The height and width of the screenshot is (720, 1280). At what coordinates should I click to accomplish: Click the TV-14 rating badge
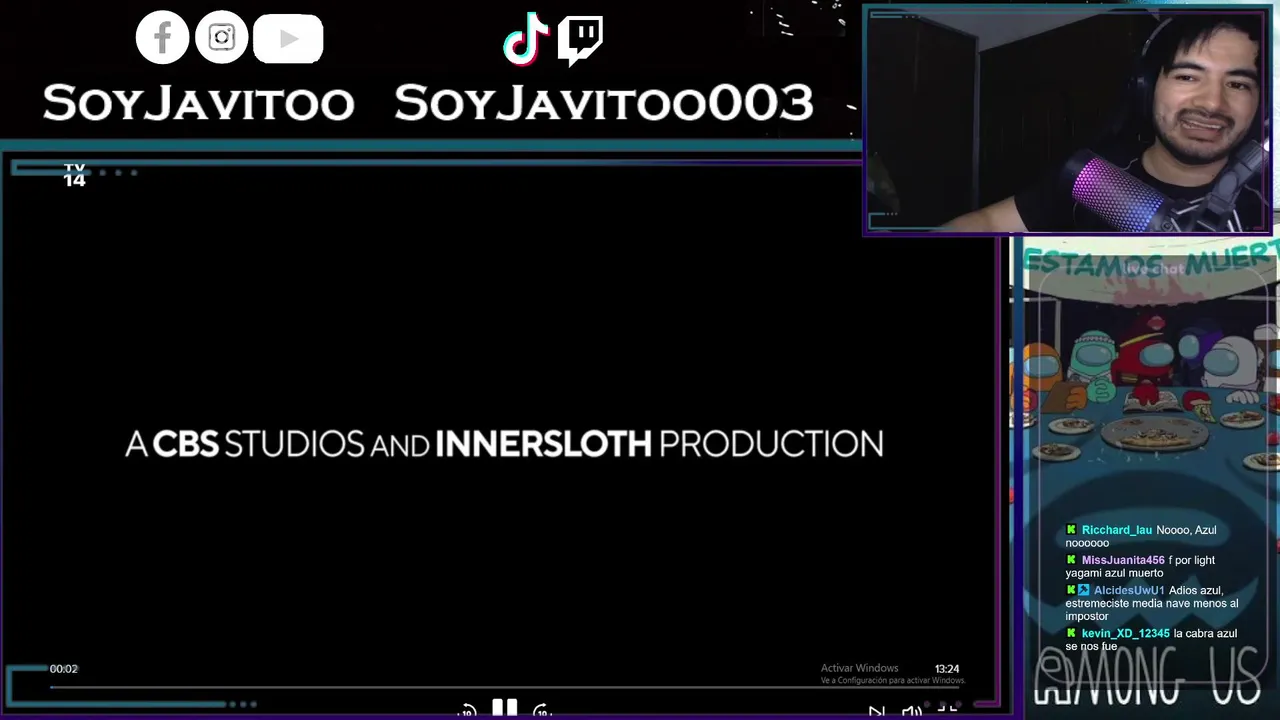(x=74, y=176)
